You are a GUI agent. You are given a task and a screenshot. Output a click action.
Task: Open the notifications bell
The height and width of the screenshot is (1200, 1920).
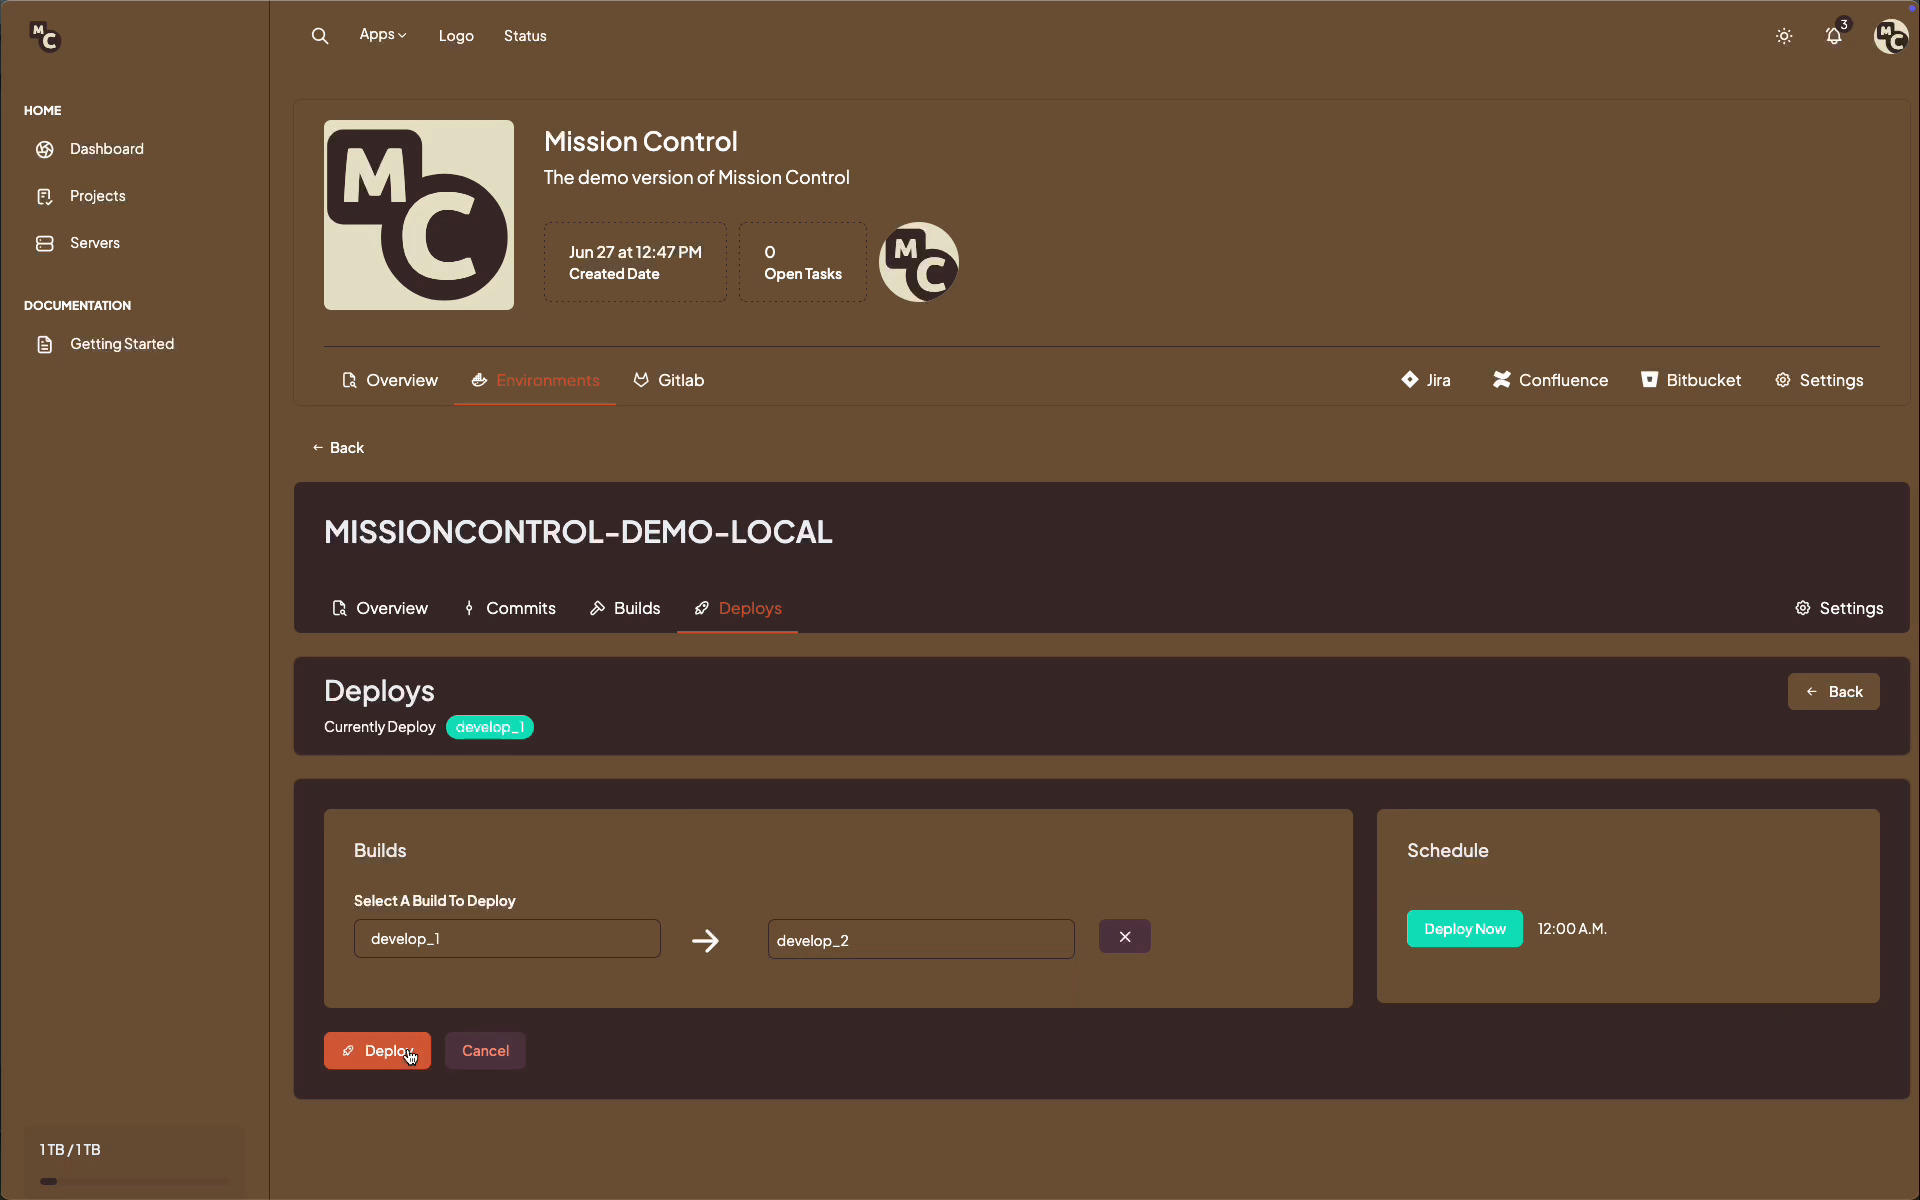coord(1834,36)
